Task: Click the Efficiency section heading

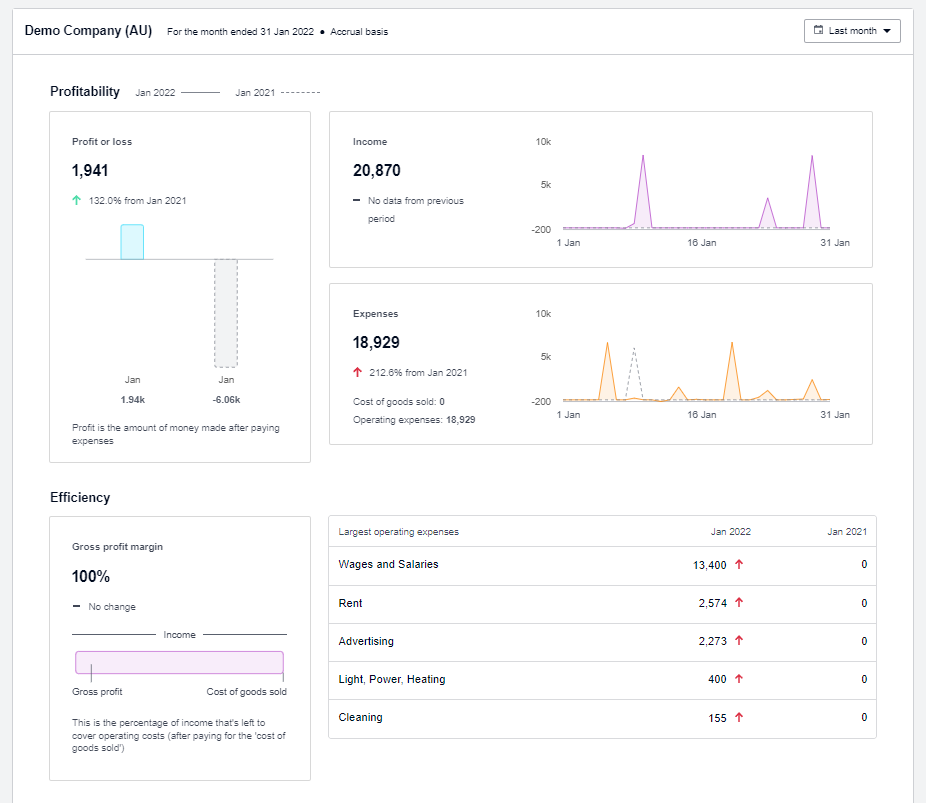Action: pos(80,498)
